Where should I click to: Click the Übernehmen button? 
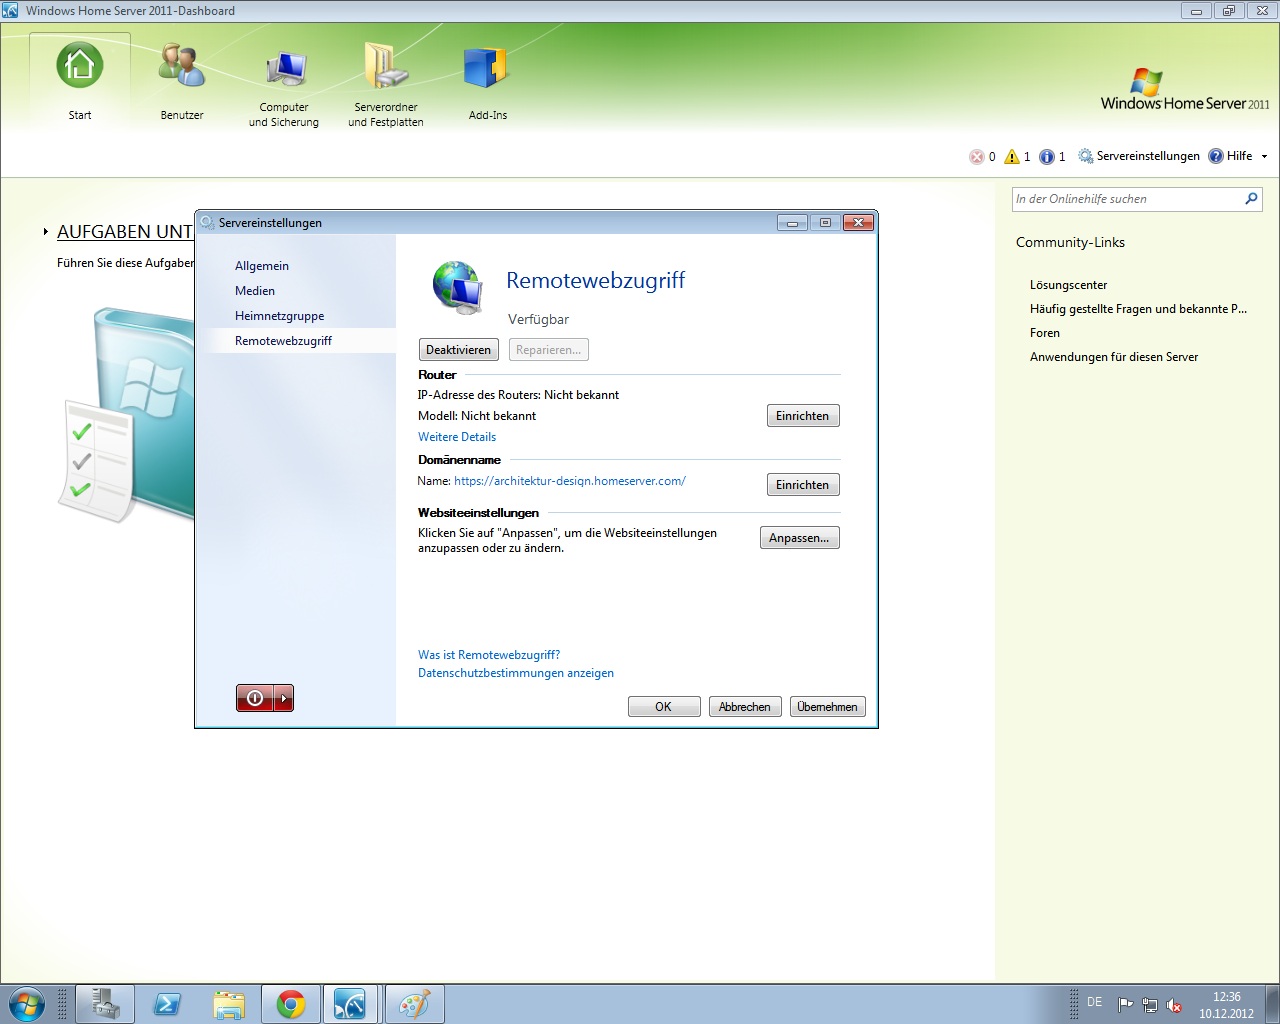point(827,707)
